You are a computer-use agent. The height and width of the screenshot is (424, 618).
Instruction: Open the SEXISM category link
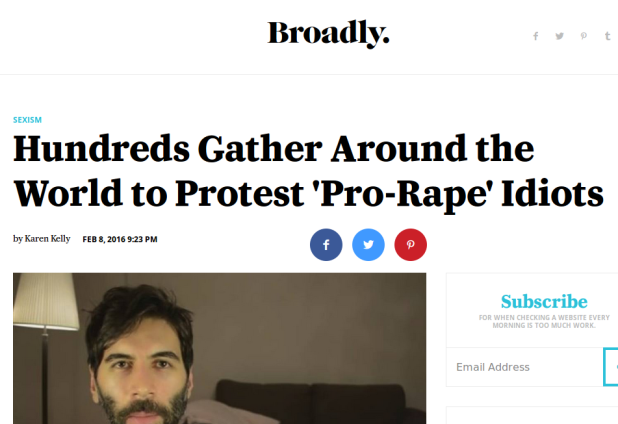[x=27, y=120]
